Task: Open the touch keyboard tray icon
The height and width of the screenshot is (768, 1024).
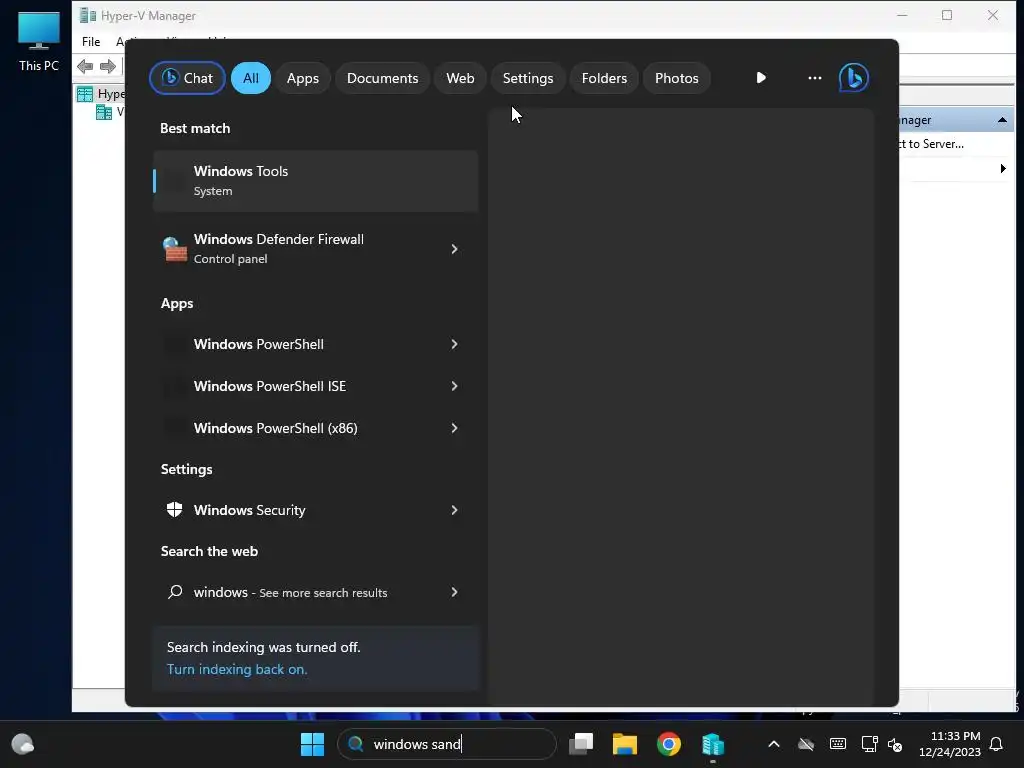Action: coord(838,744)
